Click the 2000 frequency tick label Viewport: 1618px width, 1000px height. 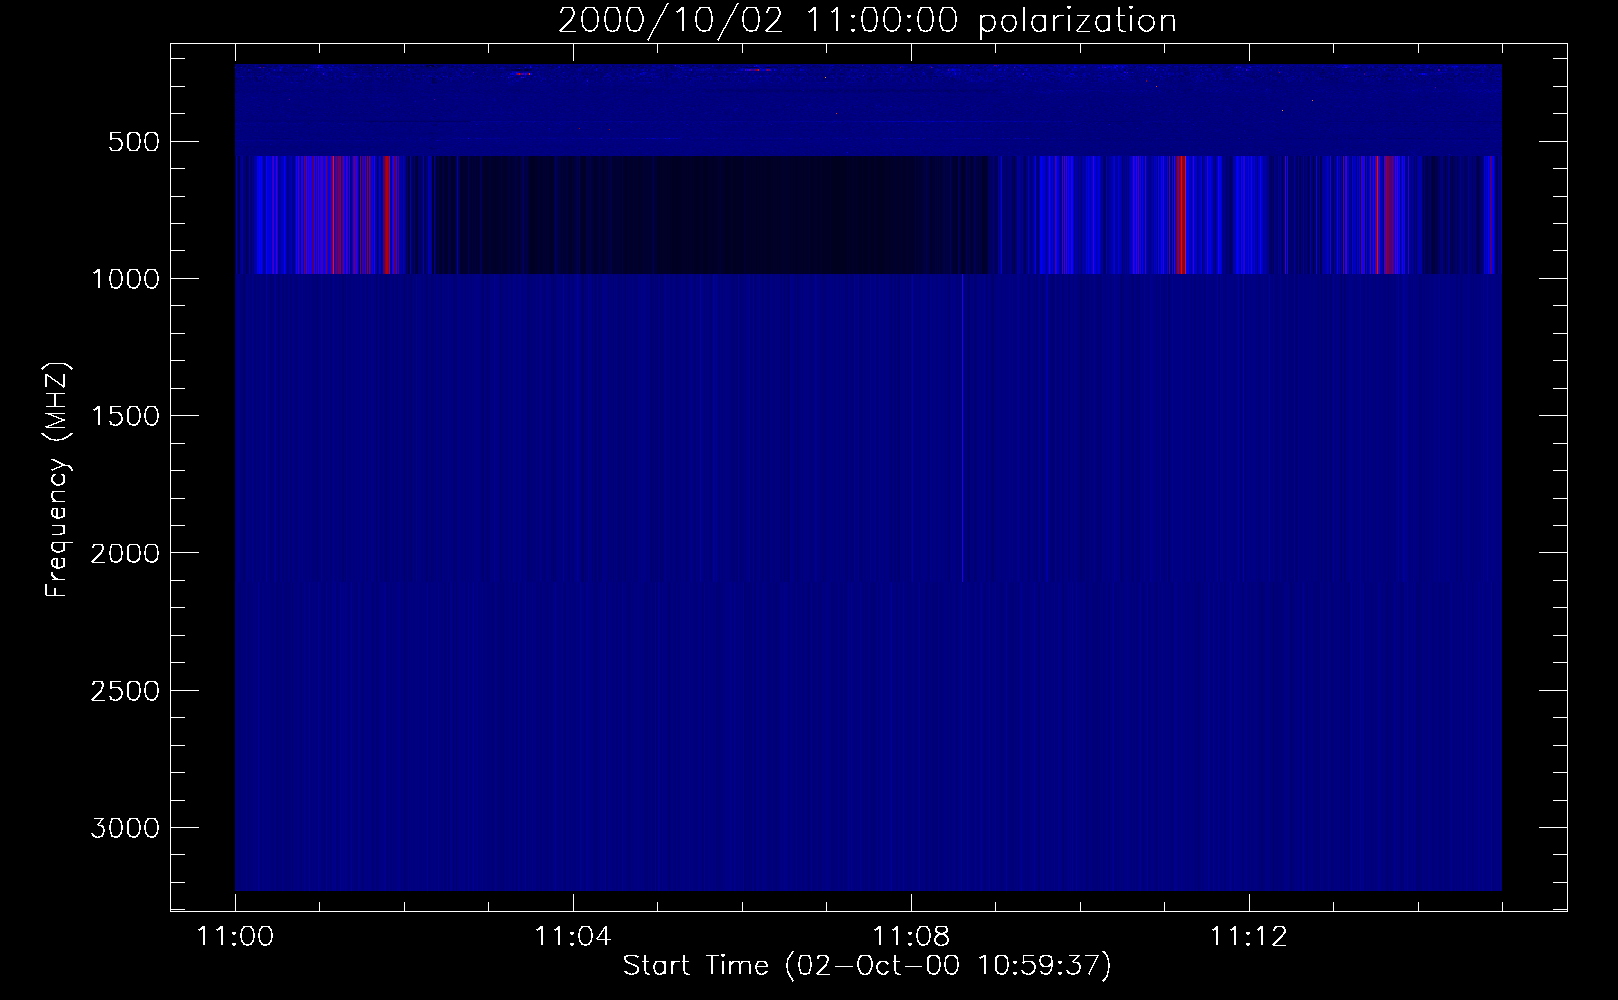click(125, 554)
